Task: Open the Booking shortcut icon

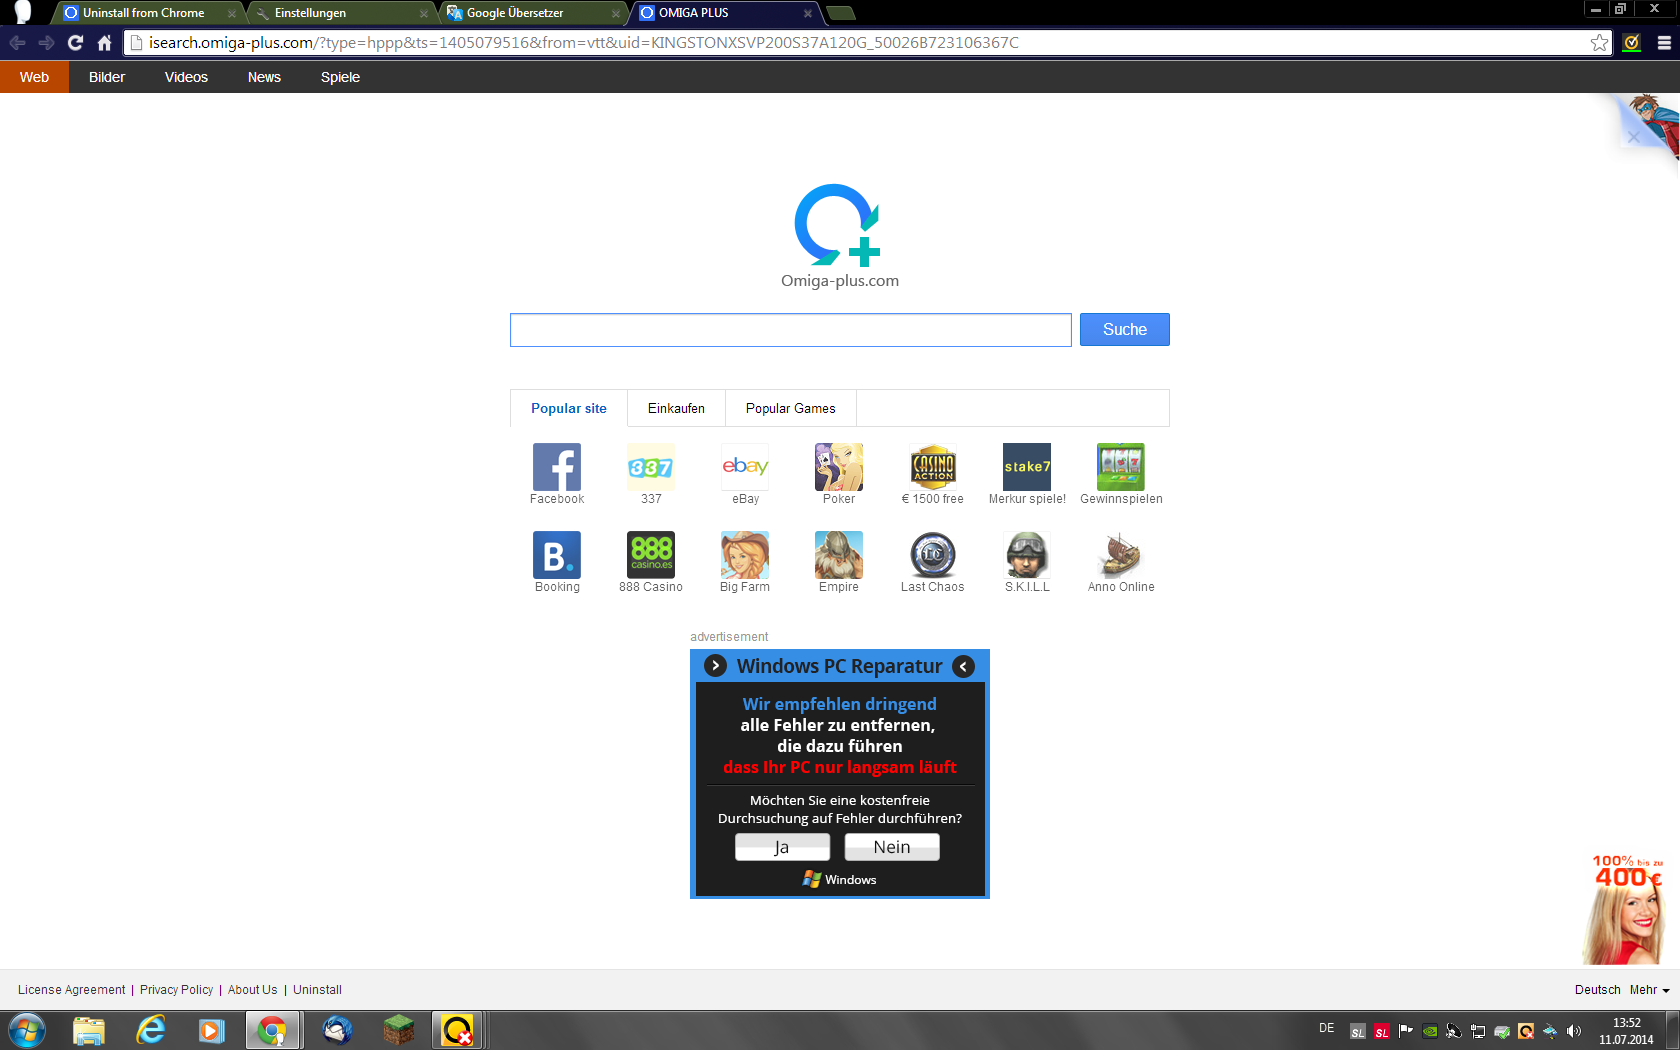Action: click(x=557, y=555)
